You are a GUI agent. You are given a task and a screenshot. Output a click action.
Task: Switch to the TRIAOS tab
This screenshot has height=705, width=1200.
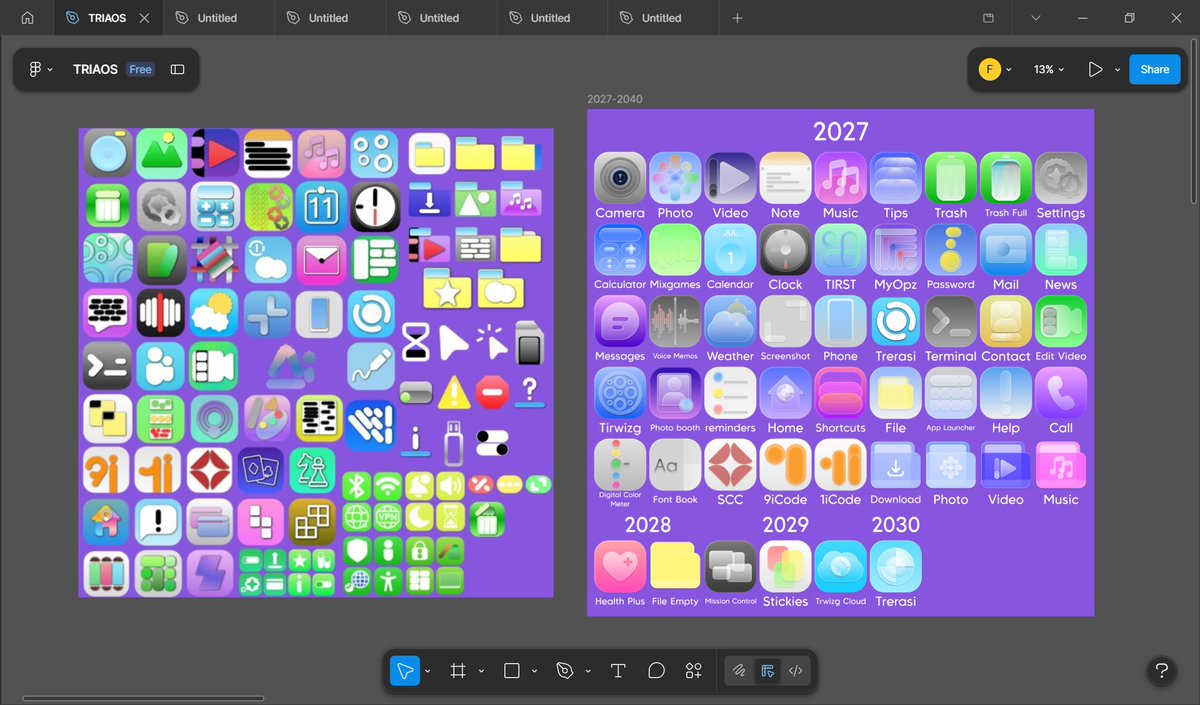point(105,17)
